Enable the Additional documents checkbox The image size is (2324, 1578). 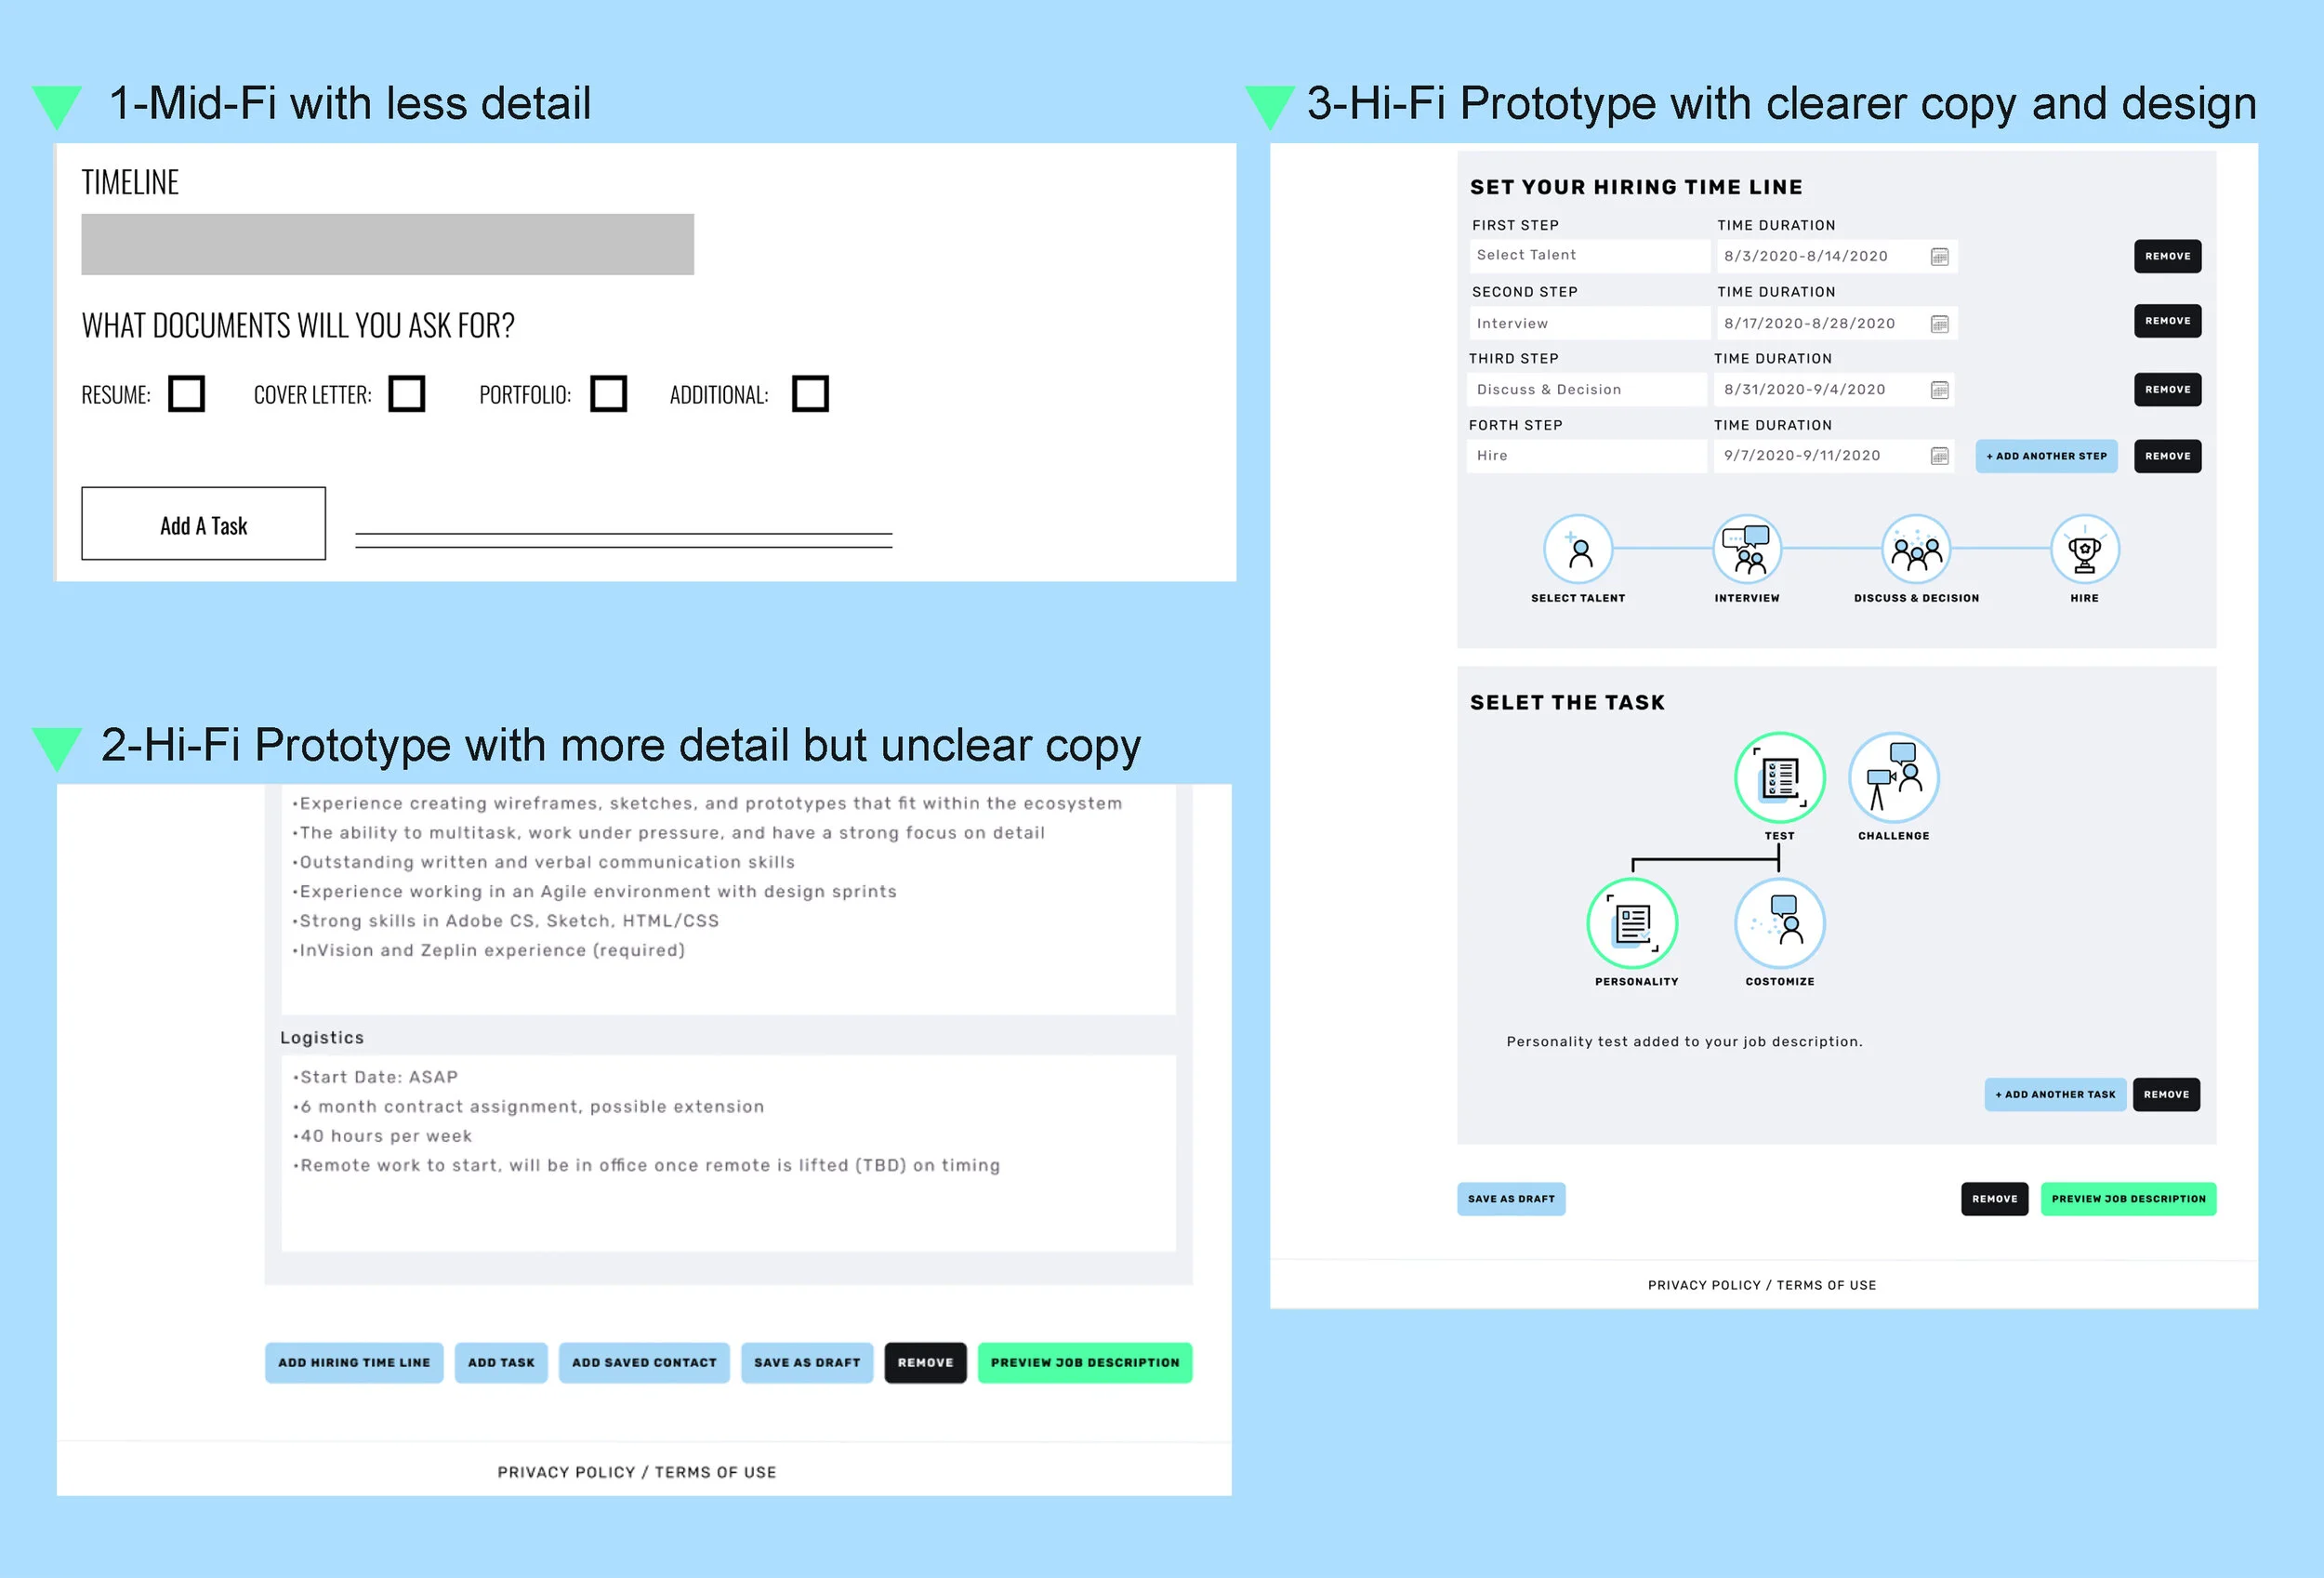click(810, 394)
